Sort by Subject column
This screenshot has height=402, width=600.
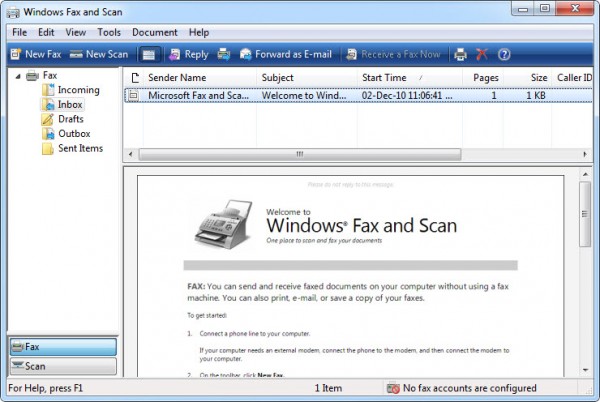click(x=307, y=78)
